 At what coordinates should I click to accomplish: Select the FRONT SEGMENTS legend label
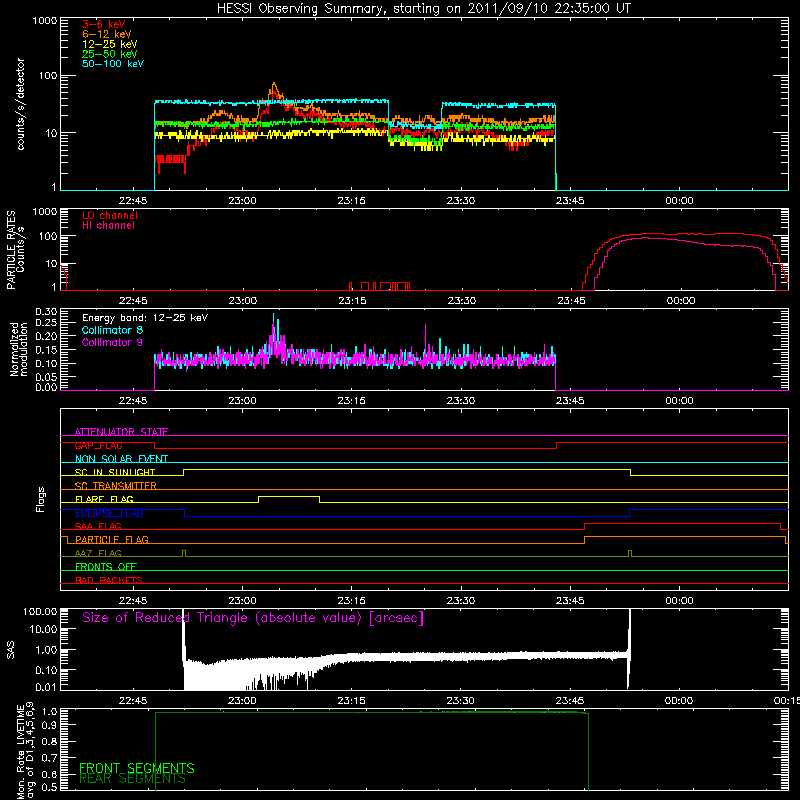137,768
